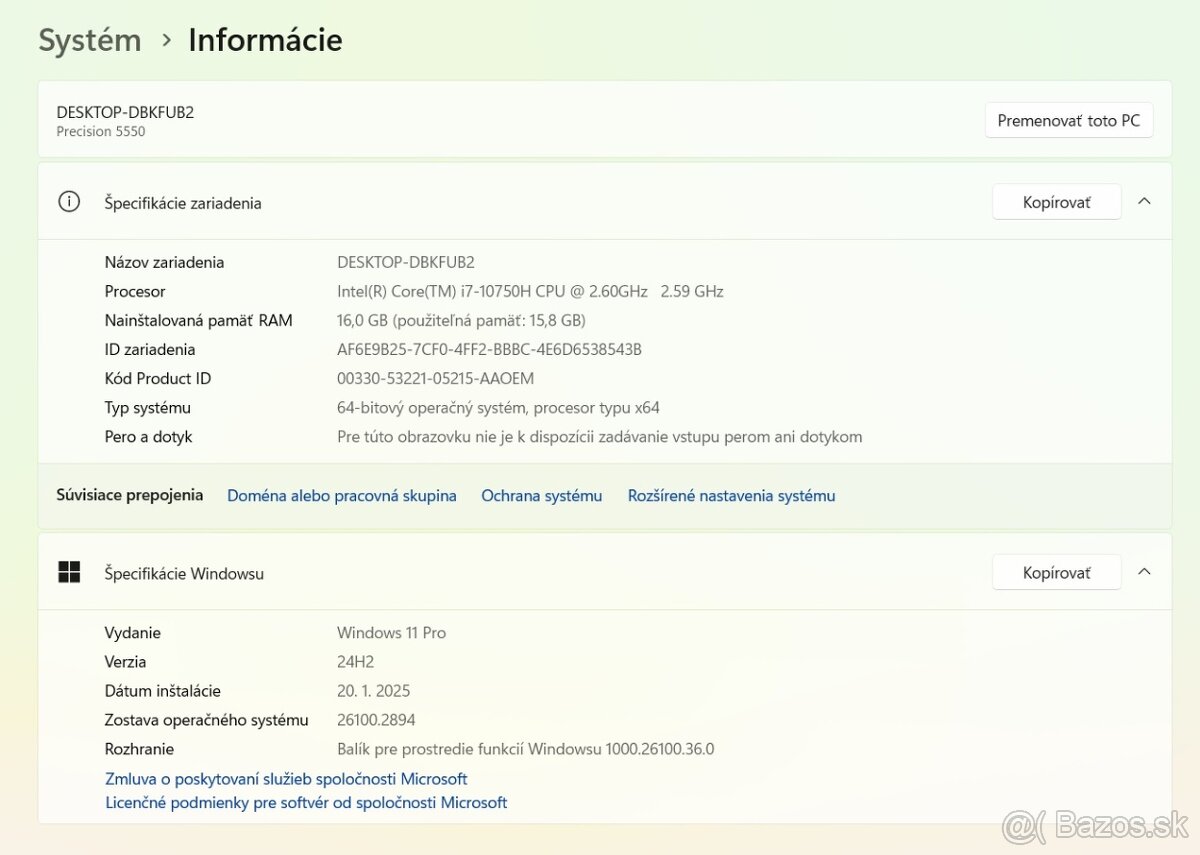
Task: Copy Windows specifications with Kopírovať button
Action: (x=1056, y=571)
